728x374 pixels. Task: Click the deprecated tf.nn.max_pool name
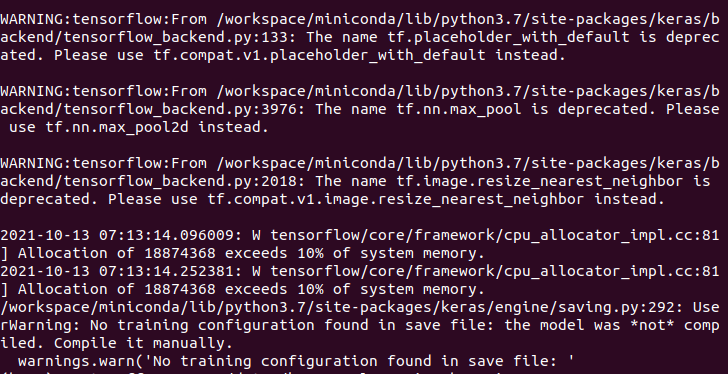click(459, 110)
